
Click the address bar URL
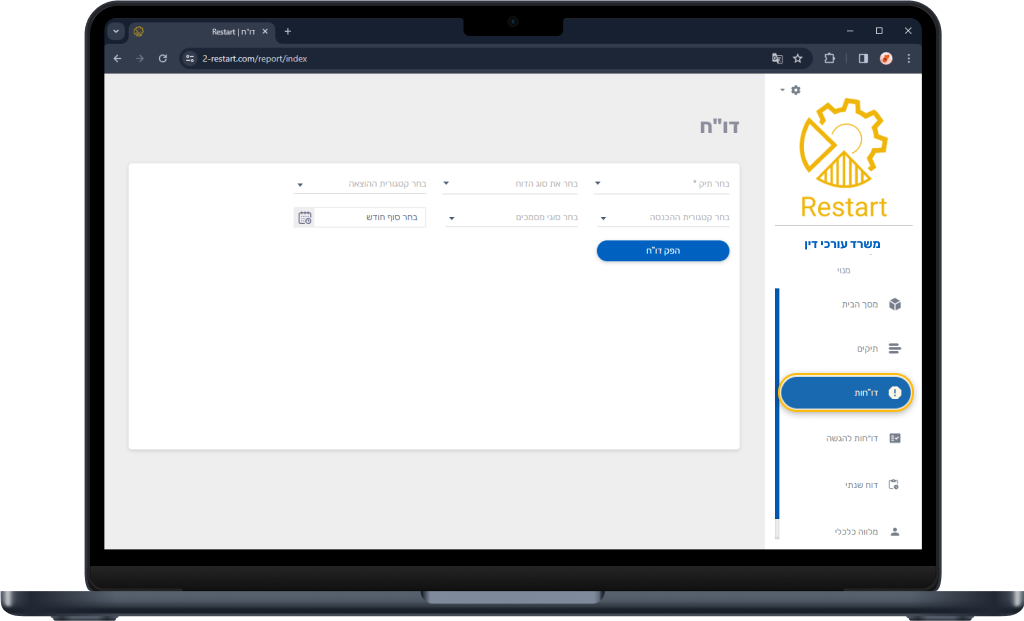tap(255, 59)
